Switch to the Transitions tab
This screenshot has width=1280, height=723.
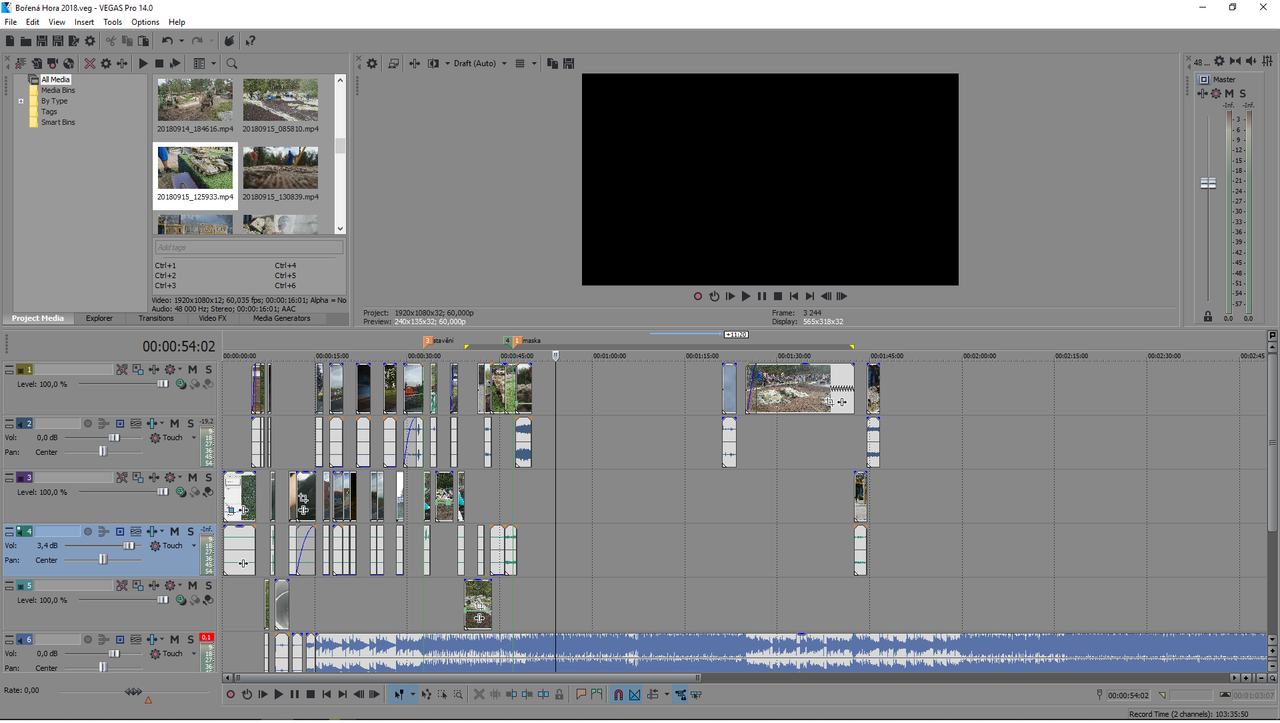[x=156, y=319]
